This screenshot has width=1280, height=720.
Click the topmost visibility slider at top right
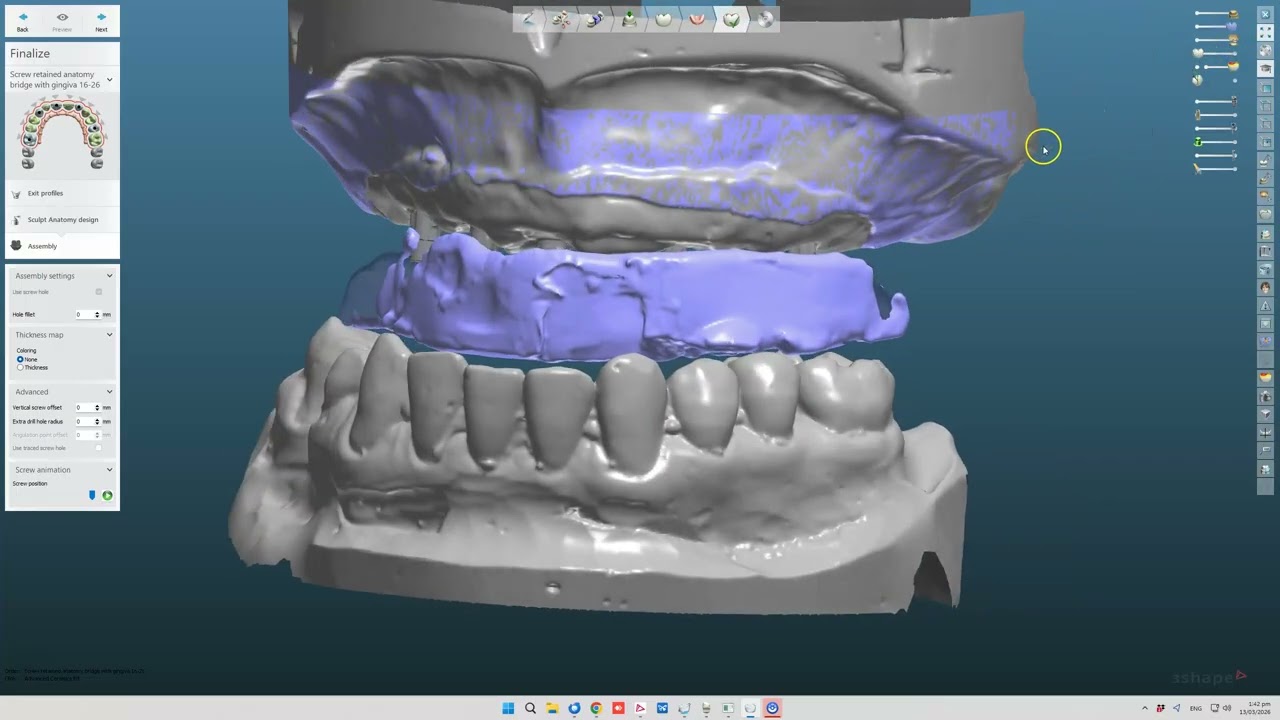pyautogui.click(x=1217, y=14)
